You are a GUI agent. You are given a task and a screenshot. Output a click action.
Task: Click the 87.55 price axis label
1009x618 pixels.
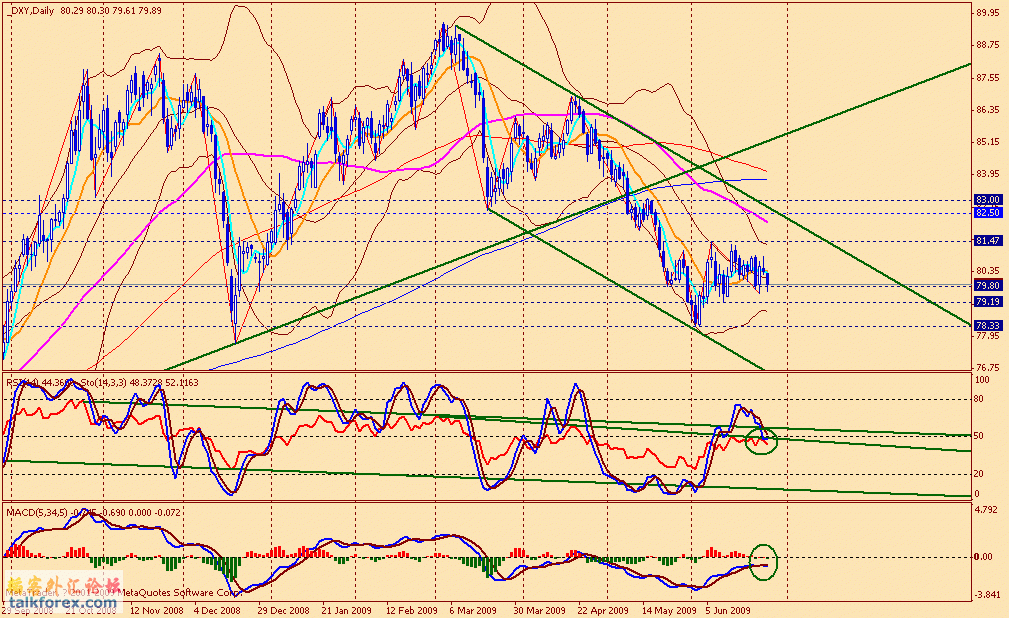coord(988,77)
